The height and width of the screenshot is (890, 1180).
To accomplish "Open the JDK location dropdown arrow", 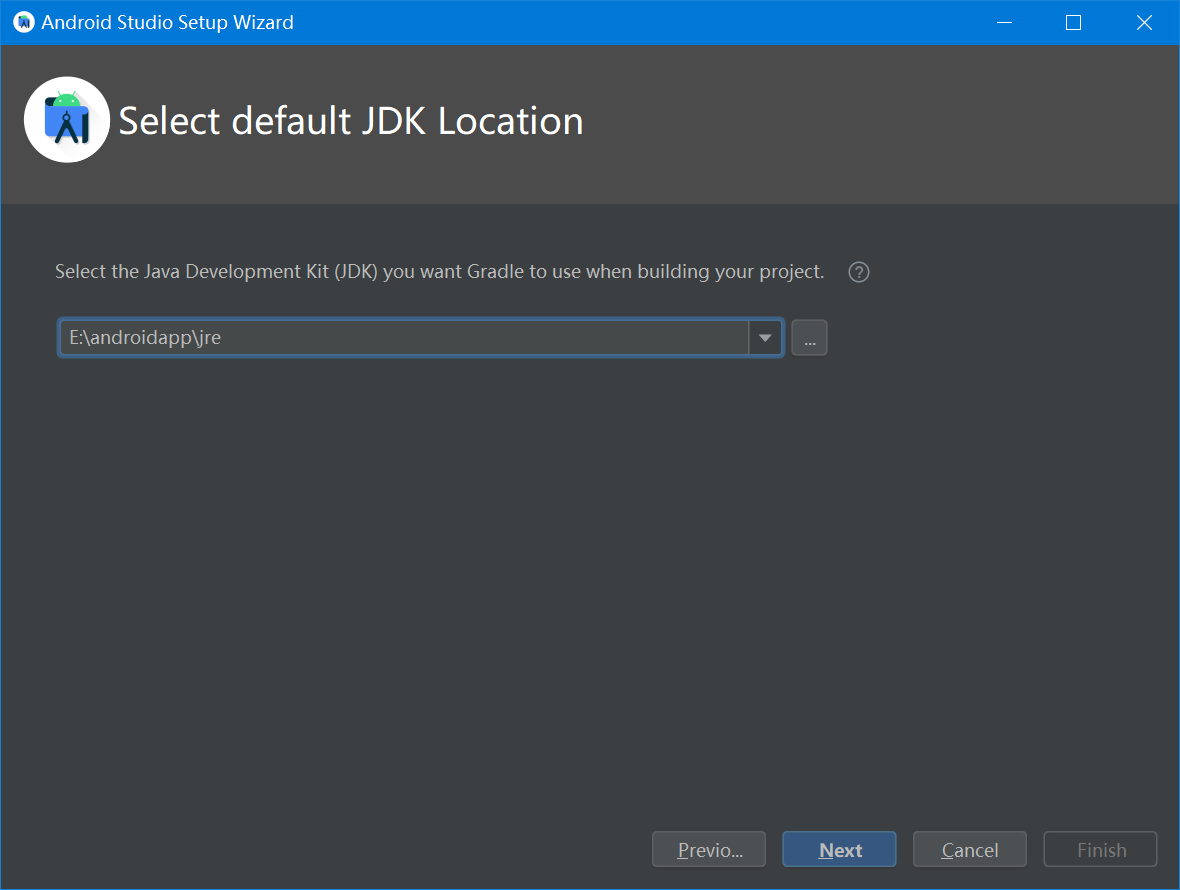I will click(x=765, y=338).
